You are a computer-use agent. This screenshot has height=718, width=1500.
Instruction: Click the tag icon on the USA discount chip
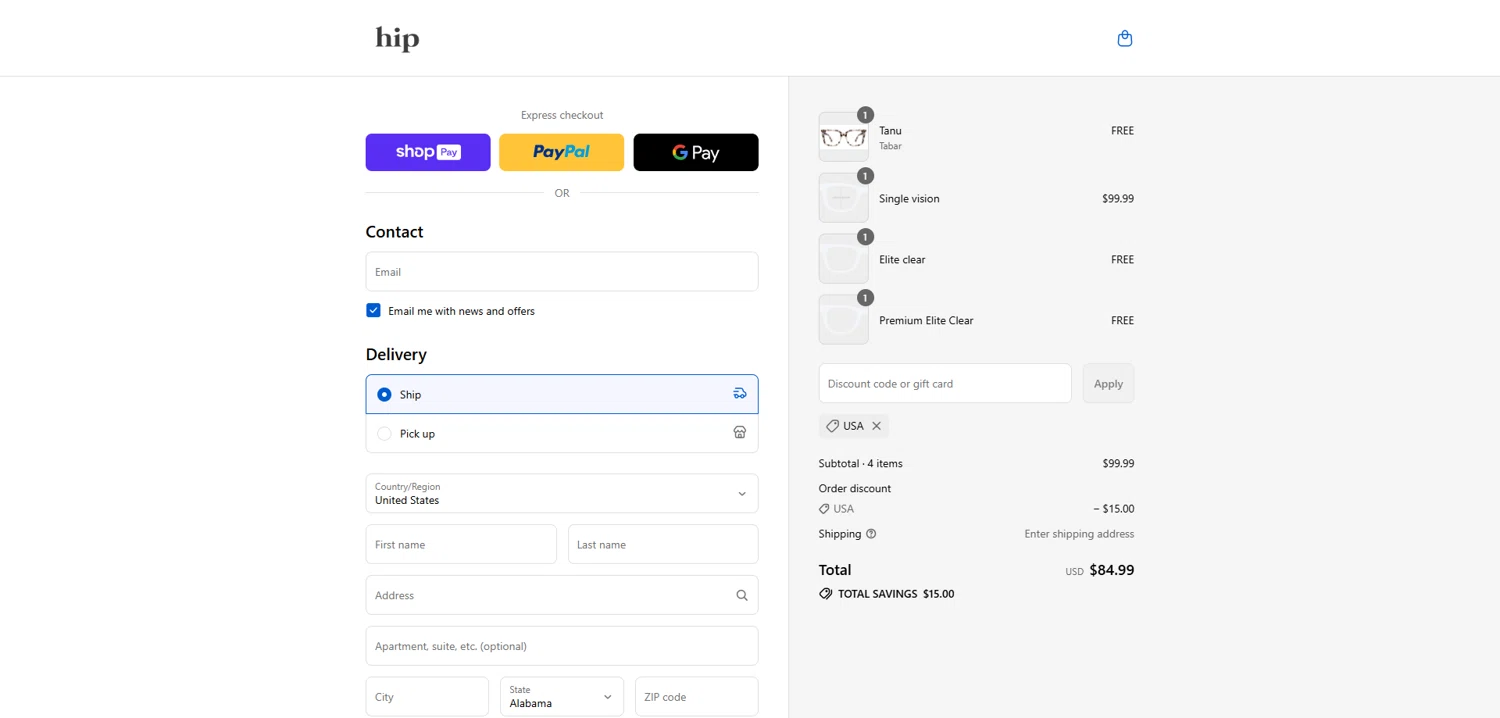click(x=832, y=426)
